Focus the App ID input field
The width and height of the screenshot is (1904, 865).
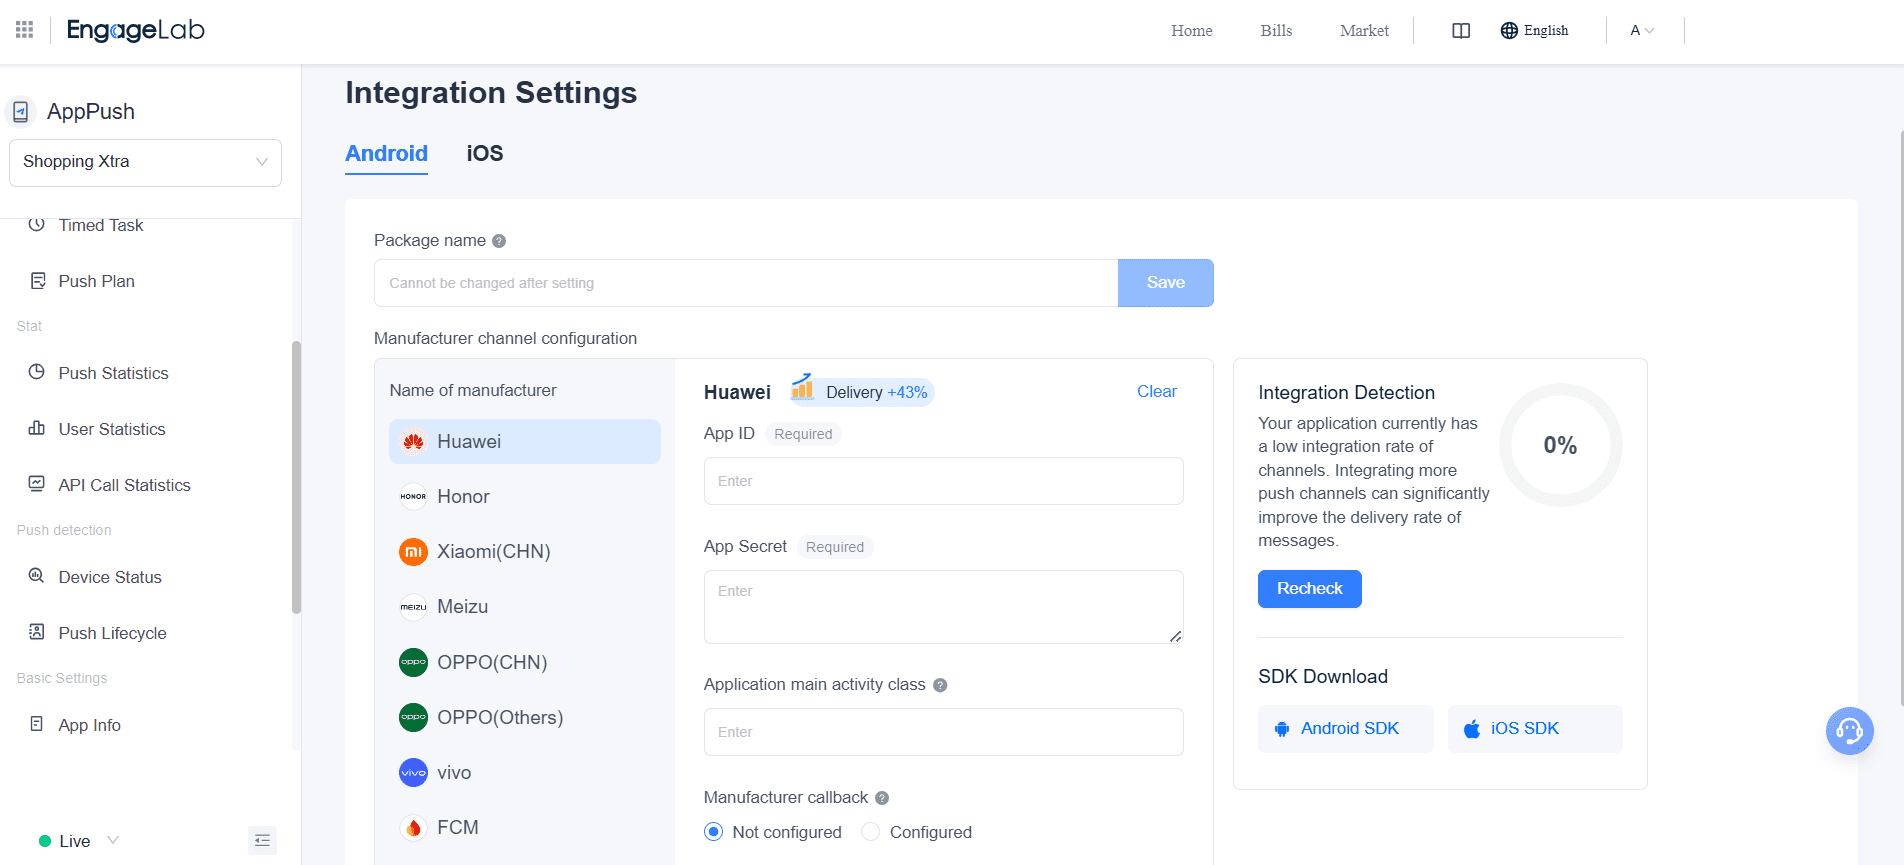944,481
